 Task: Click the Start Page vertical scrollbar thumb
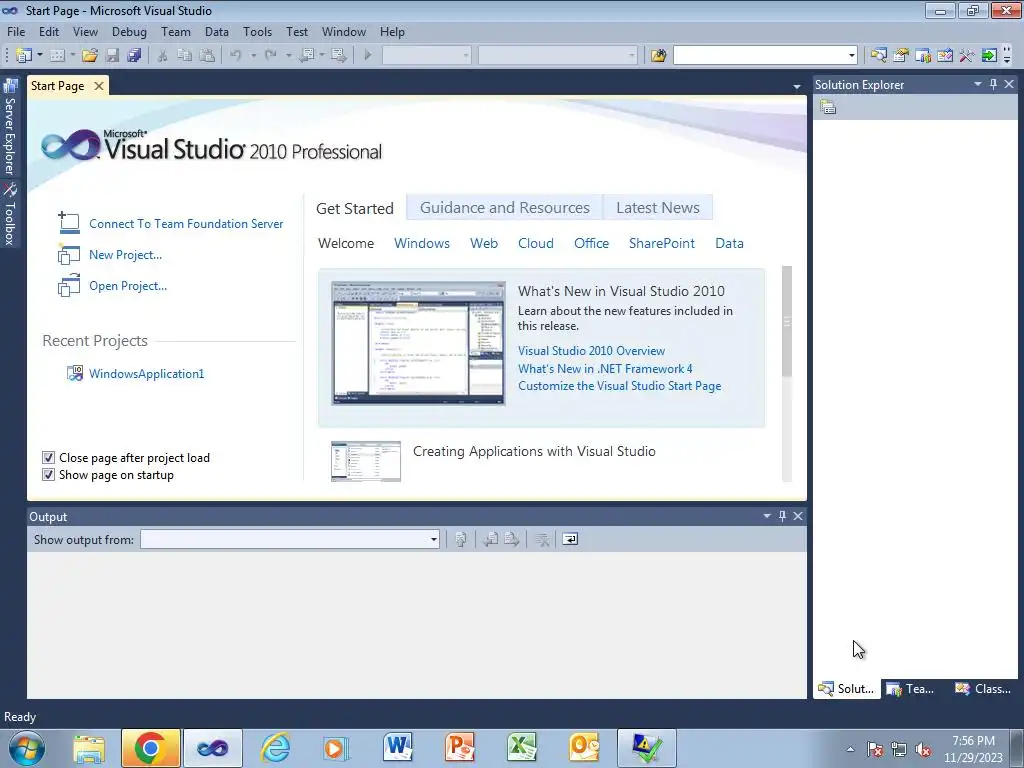[x=787, y=321]
